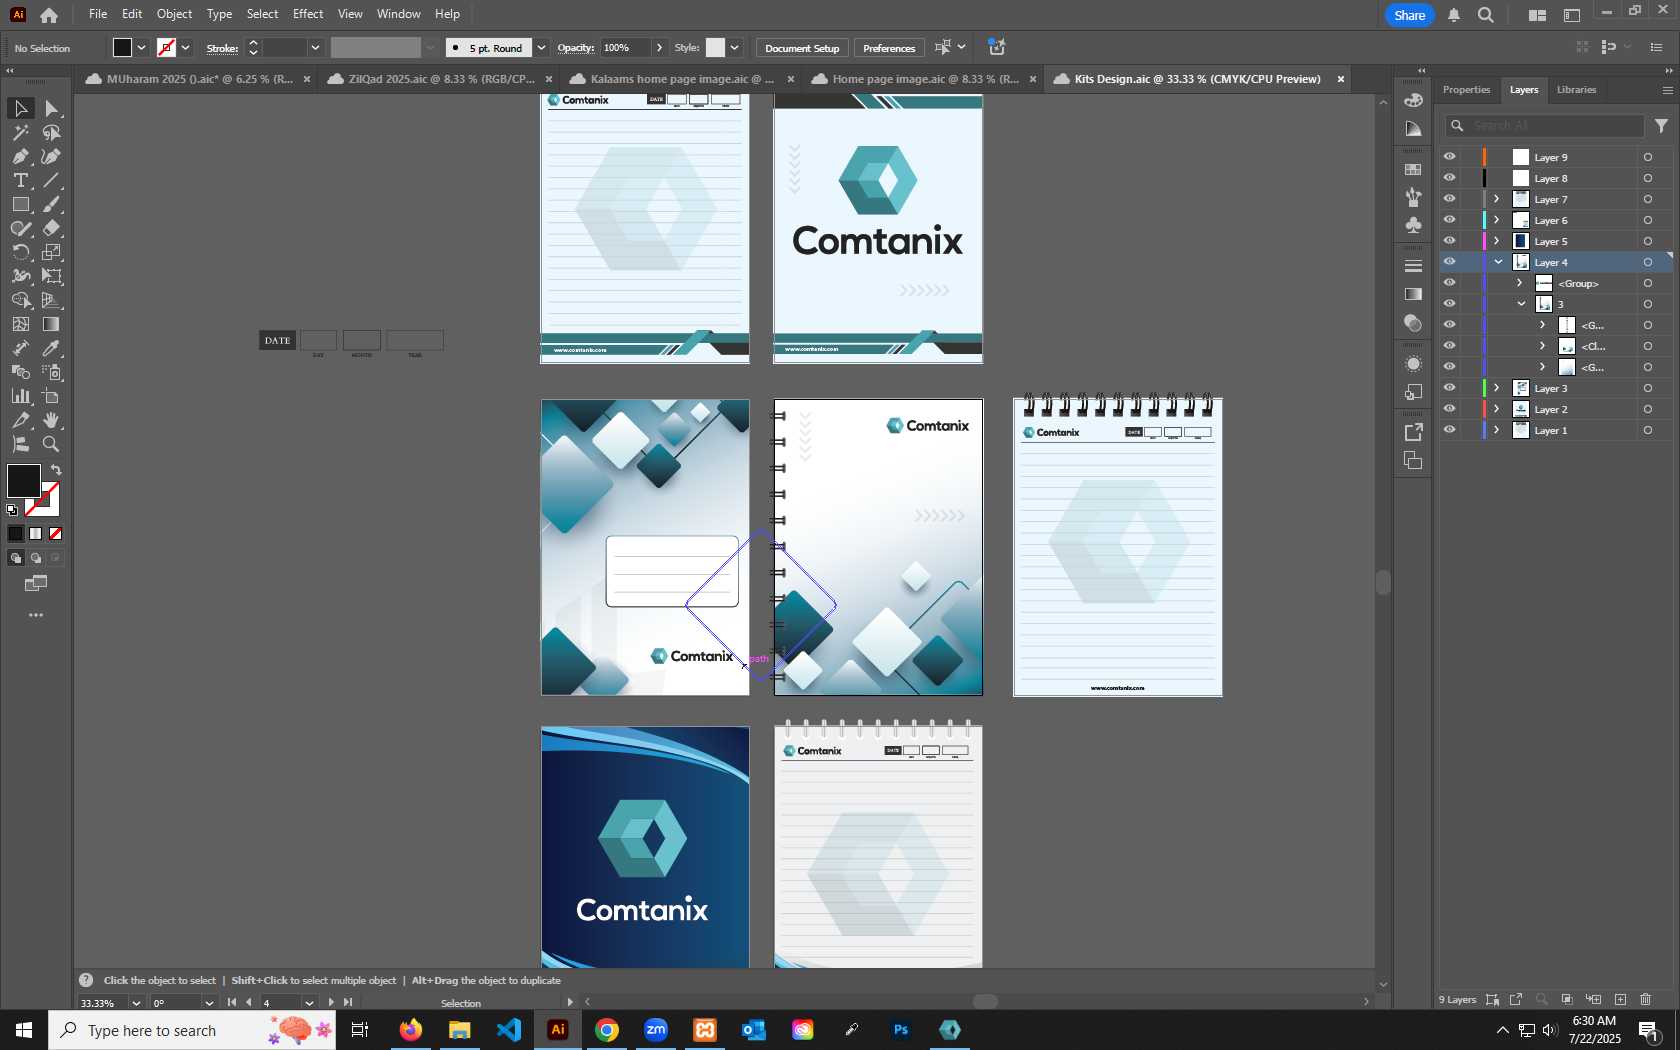Expand Layer 5 contents
The width and height of the screenshot is (1680, 1050).
point(1497,241)
